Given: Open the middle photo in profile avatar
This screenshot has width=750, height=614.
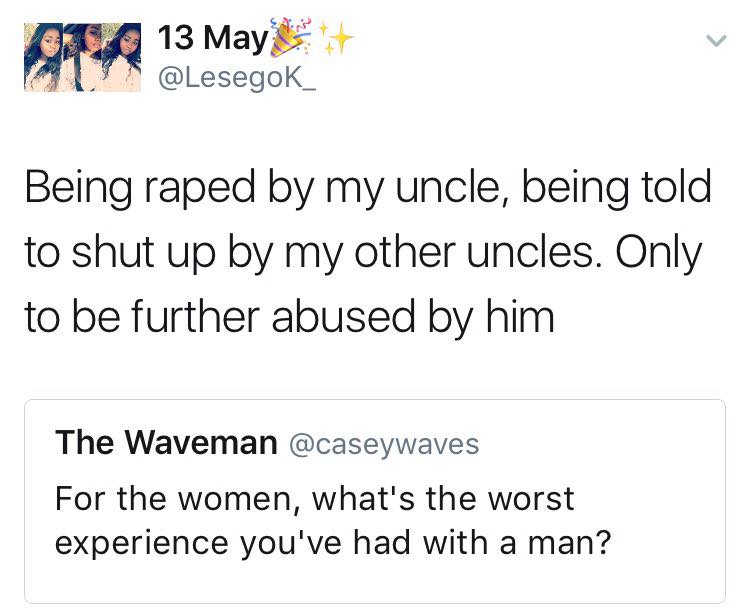Looking at the screenshot, I should tap(82, 57).
